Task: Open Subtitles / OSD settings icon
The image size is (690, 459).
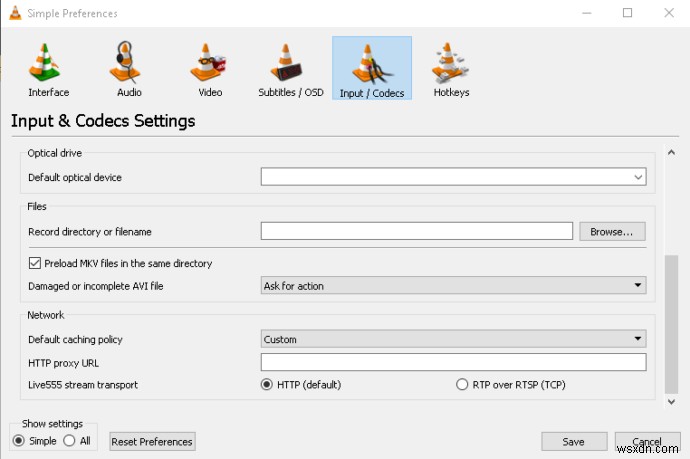Action: pyautogui.click(x=290, y=65)
